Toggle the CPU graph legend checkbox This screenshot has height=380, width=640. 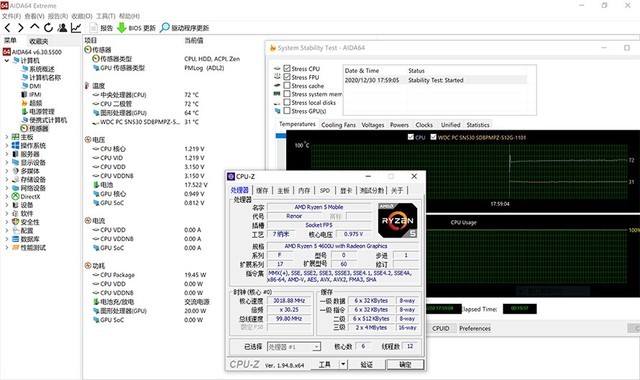pos(411,137)
